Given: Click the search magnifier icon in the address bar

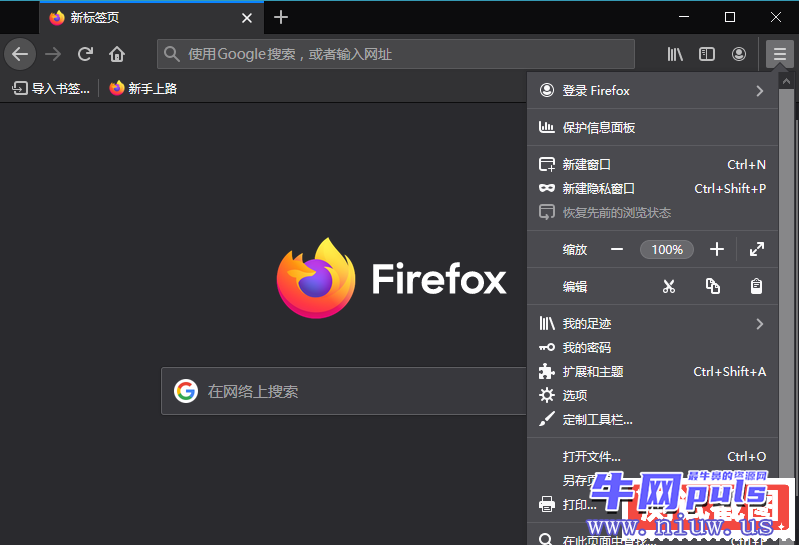Looking at the screenshot, I should point(172,54).
